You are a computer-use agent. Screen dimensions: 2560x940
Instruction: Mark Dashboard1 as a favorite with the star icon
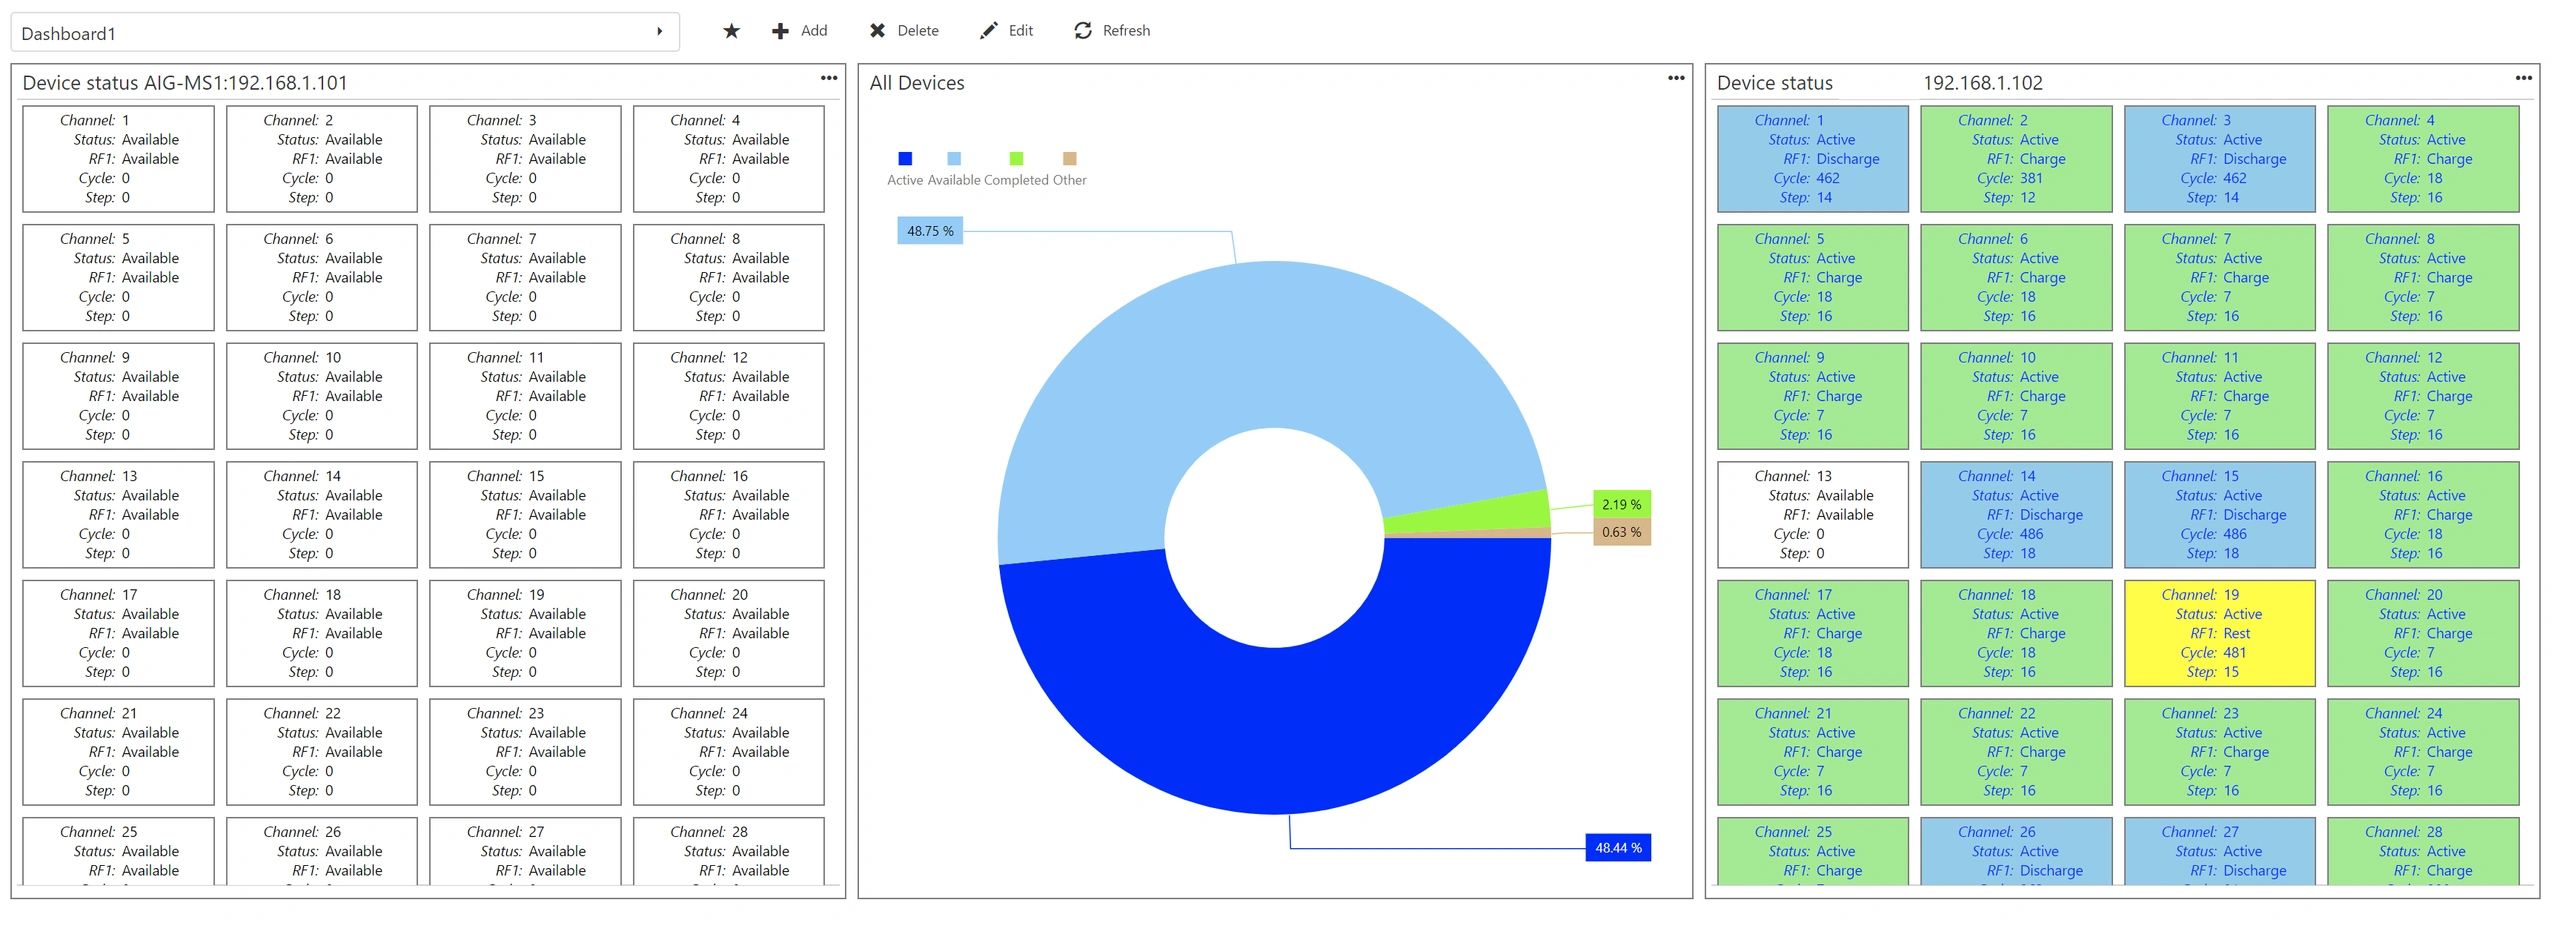point(731,31)
